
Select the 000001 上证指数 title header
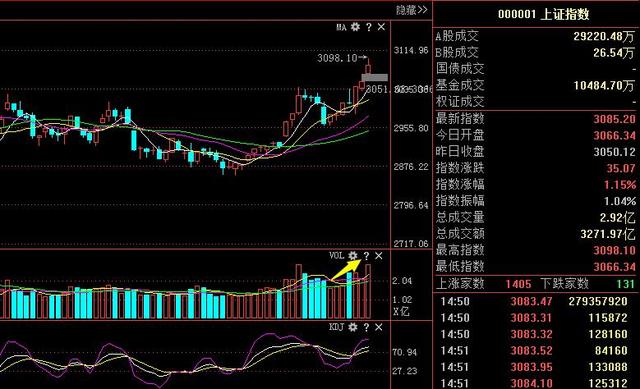click(544, 14)
